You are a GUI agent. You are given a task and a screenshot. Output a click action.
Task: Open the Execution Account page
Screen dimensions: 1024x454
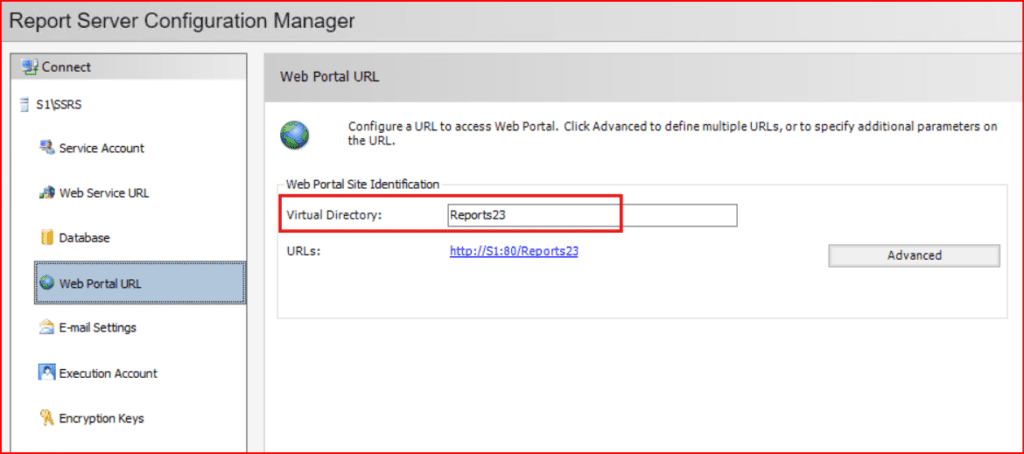coord(108,373)
